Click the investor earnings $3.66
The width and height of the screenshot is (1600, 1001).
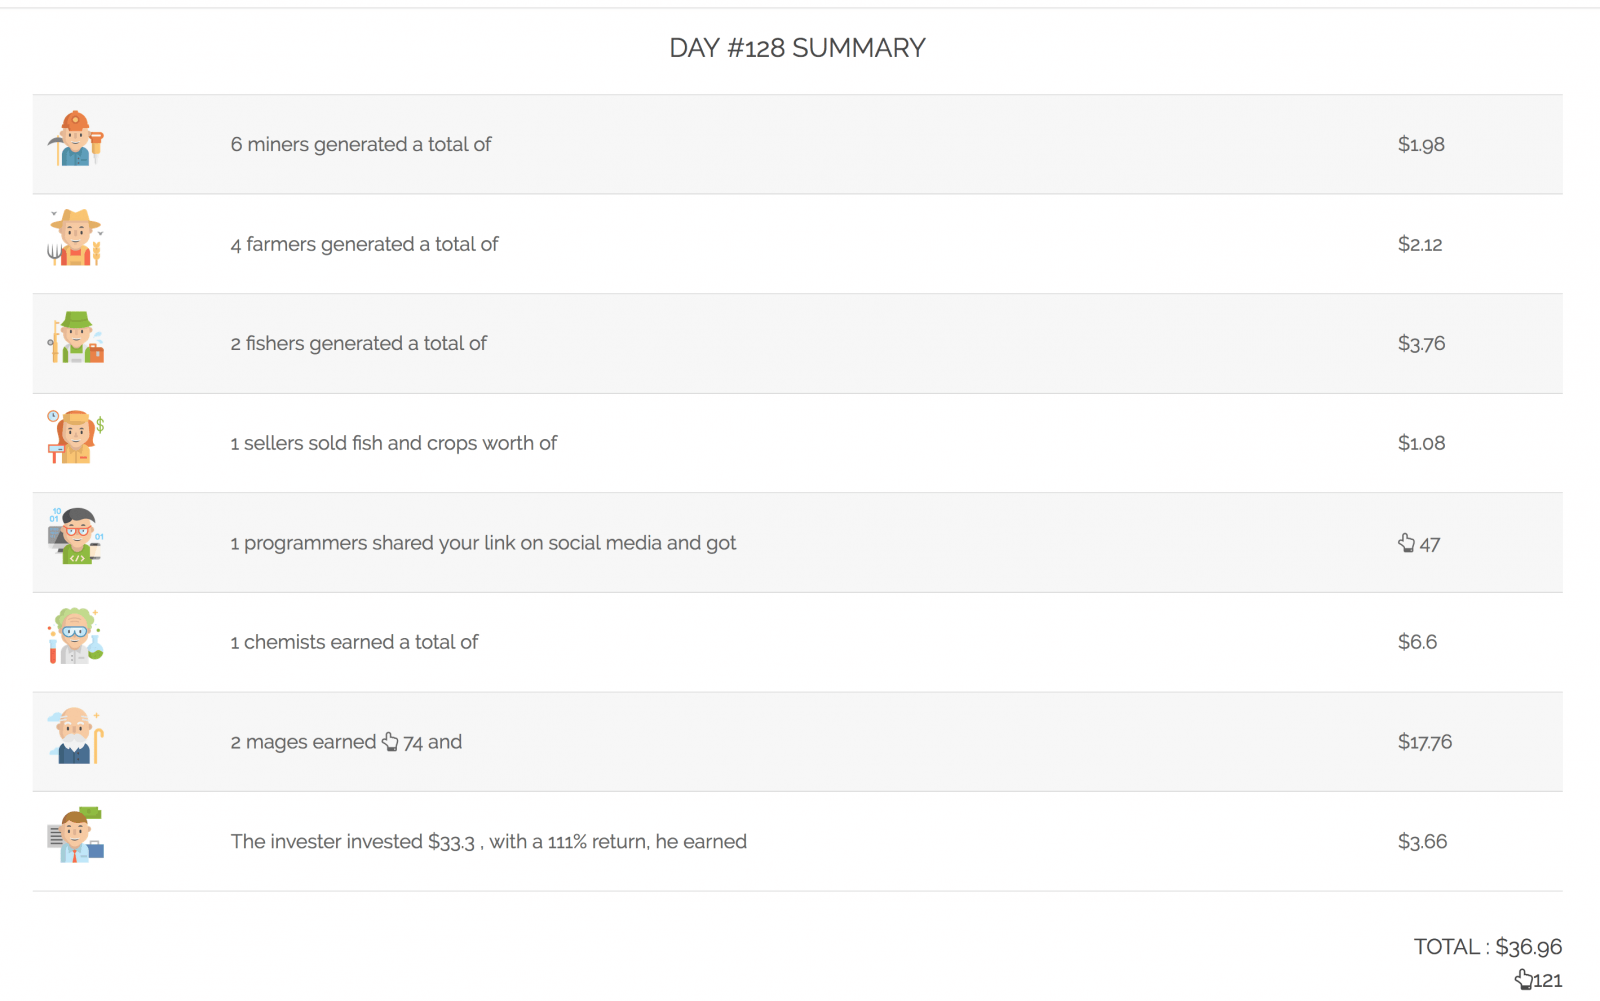click(1422, 842)
